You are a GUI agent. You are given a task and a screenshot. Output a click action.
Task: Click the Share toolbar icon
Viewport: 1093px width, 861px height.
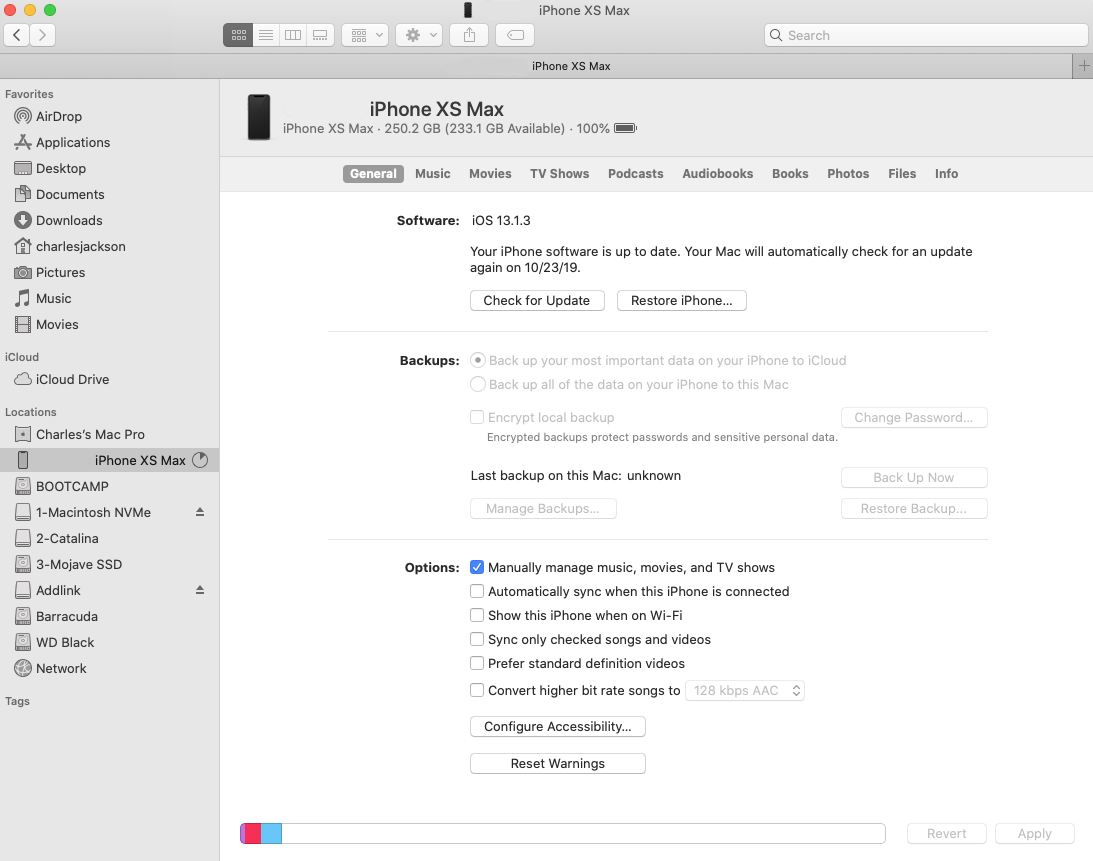[x=469, y=35]
